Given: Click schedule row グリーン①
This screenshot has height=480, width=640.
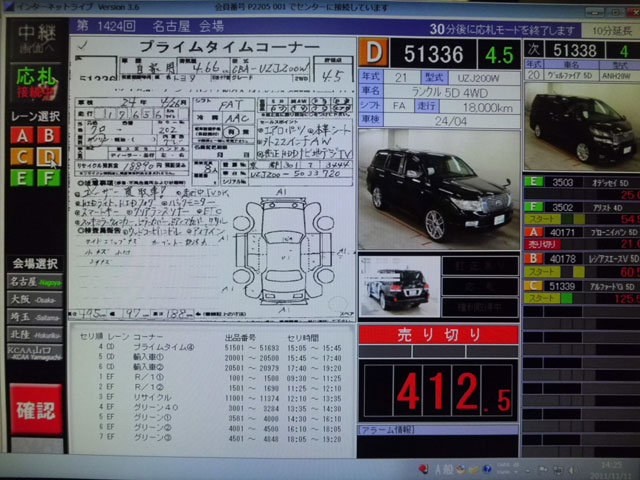Looking at the screenshot, I should pyautogui.click(x=211, y=418).
